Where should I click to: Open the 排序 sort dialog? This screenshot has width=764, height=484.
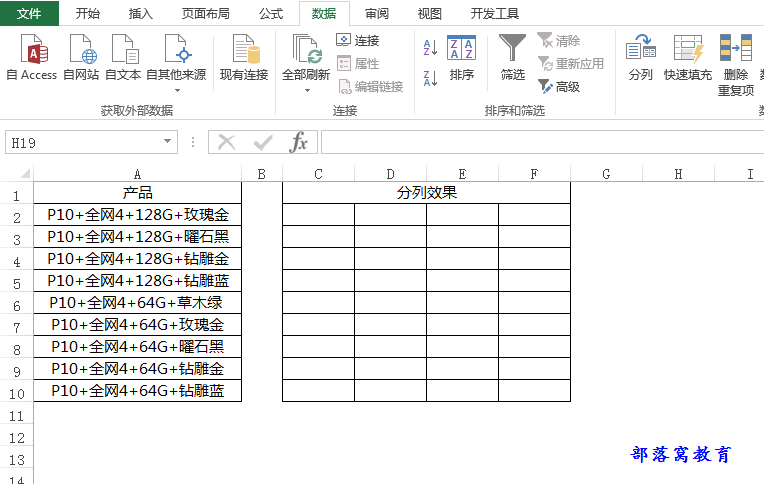(x=461, y=58)
